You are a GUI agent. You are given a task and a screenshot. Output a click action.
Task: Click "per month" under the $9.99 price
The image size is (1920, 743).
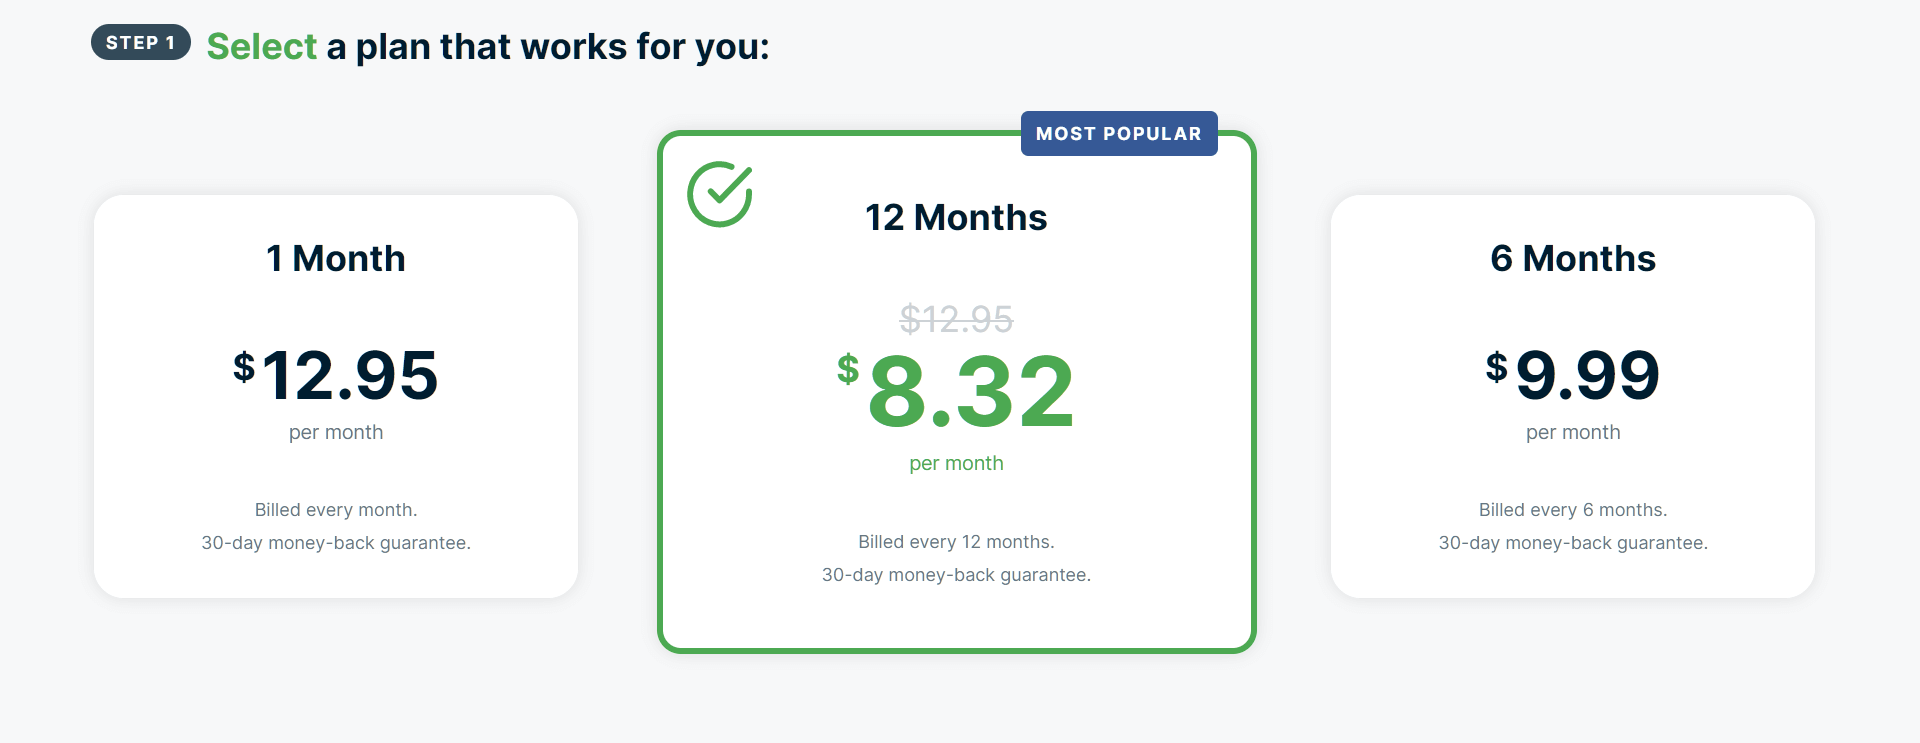pos(1573,433)
